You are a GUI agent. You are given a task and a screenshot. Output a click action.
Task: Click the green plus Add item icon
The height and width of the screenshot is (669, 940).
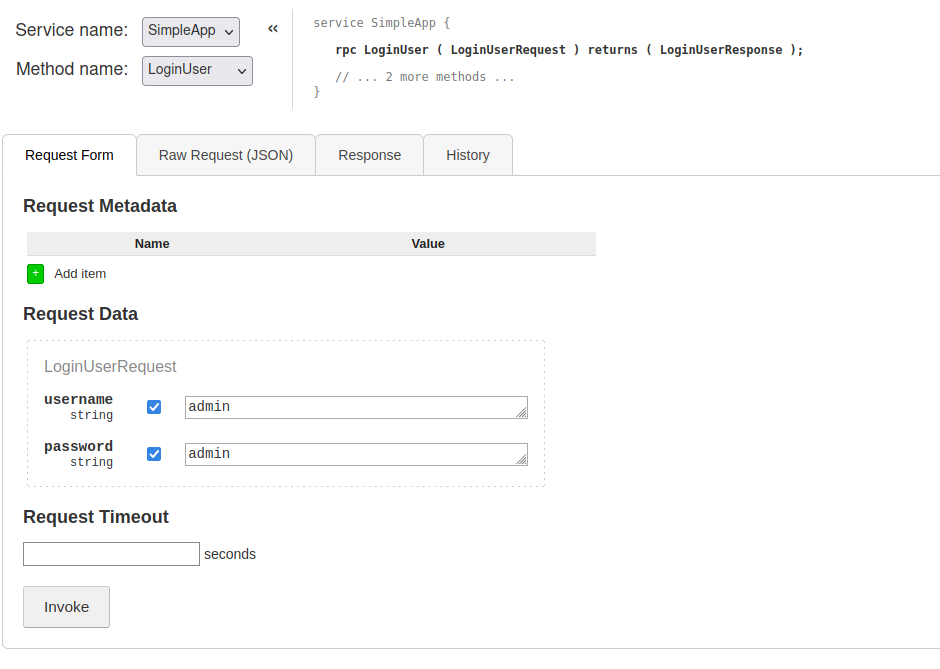[x=35, y=274]
